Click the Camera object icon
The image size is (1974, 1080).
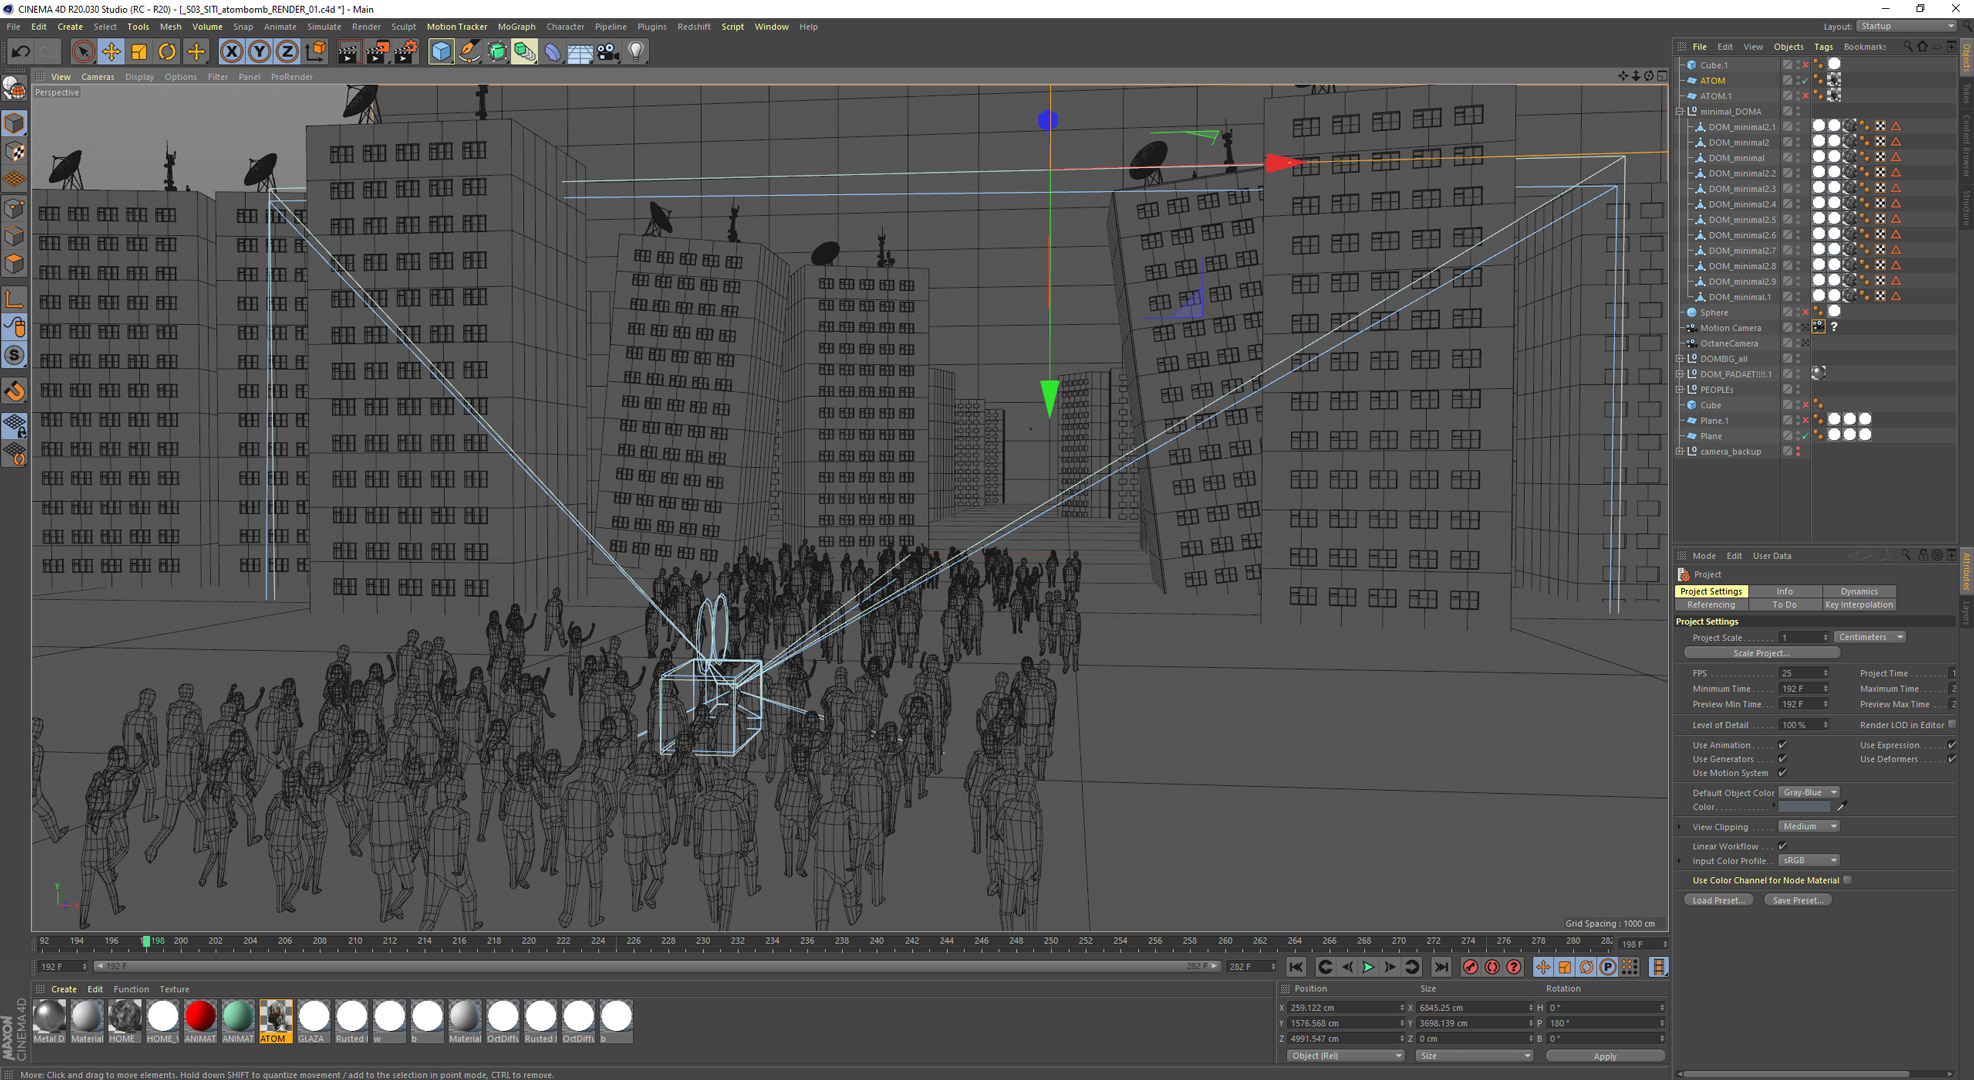tap(608, 52)
